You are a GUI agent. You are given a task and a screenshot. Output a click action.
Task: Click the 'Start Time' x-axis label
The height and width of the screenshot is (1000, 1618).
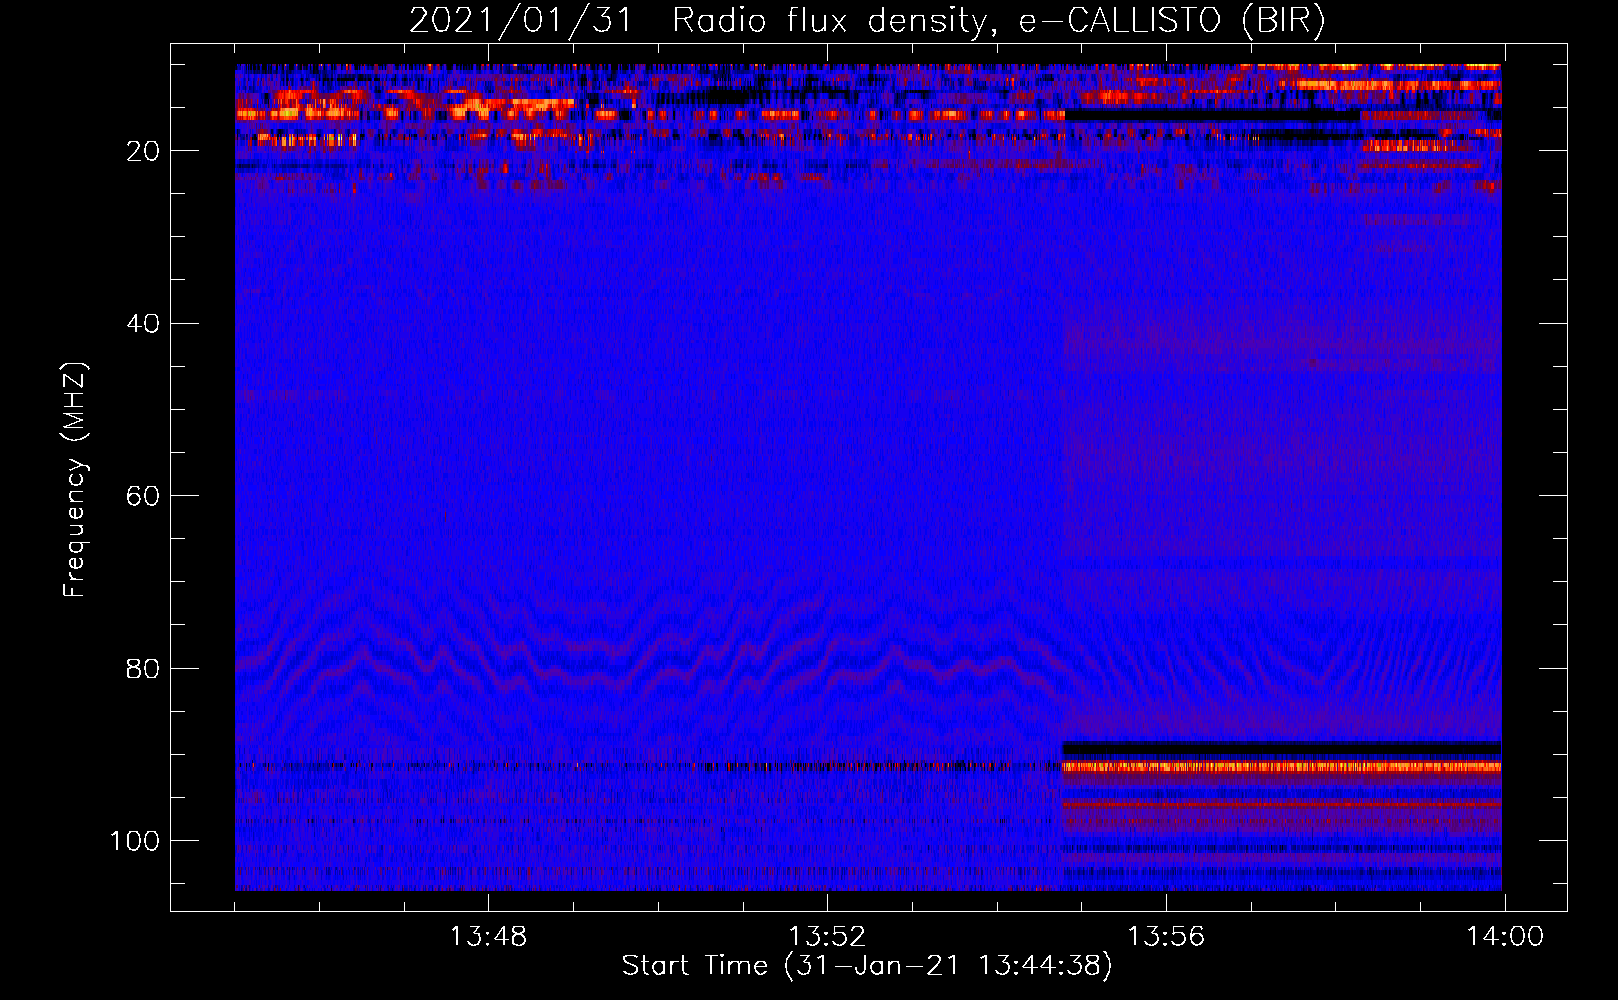coord(867,966)
